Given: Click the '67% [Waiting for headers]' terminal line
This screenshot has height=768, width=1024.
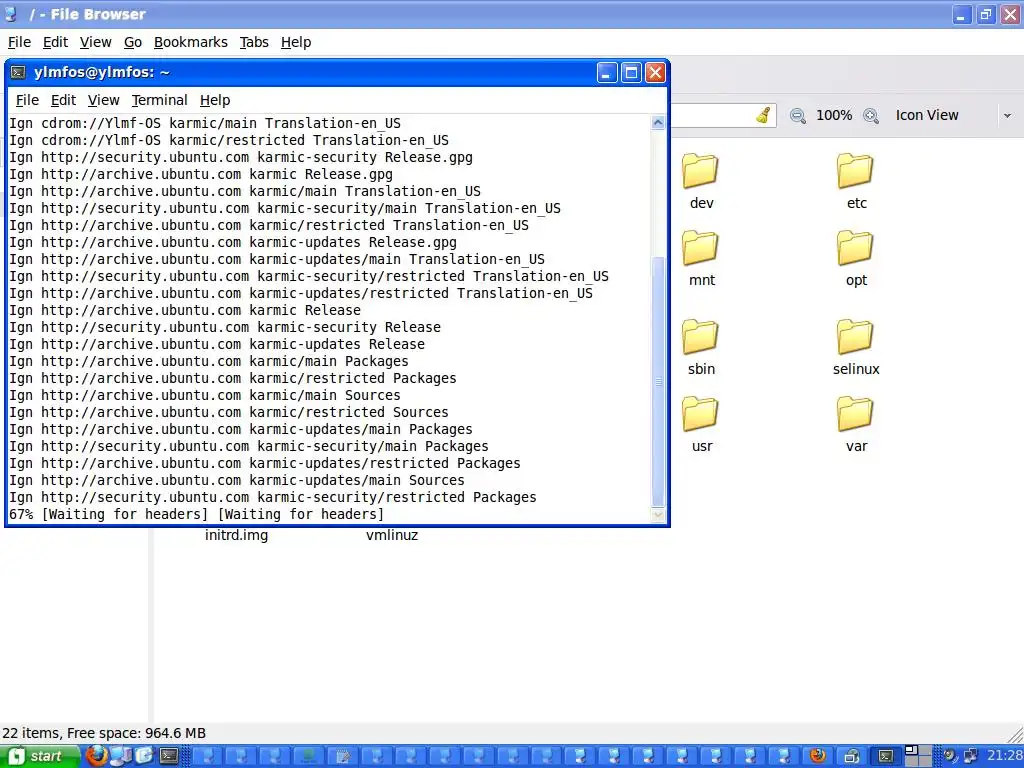Looking at the screenshot, I should click(197, 515).
